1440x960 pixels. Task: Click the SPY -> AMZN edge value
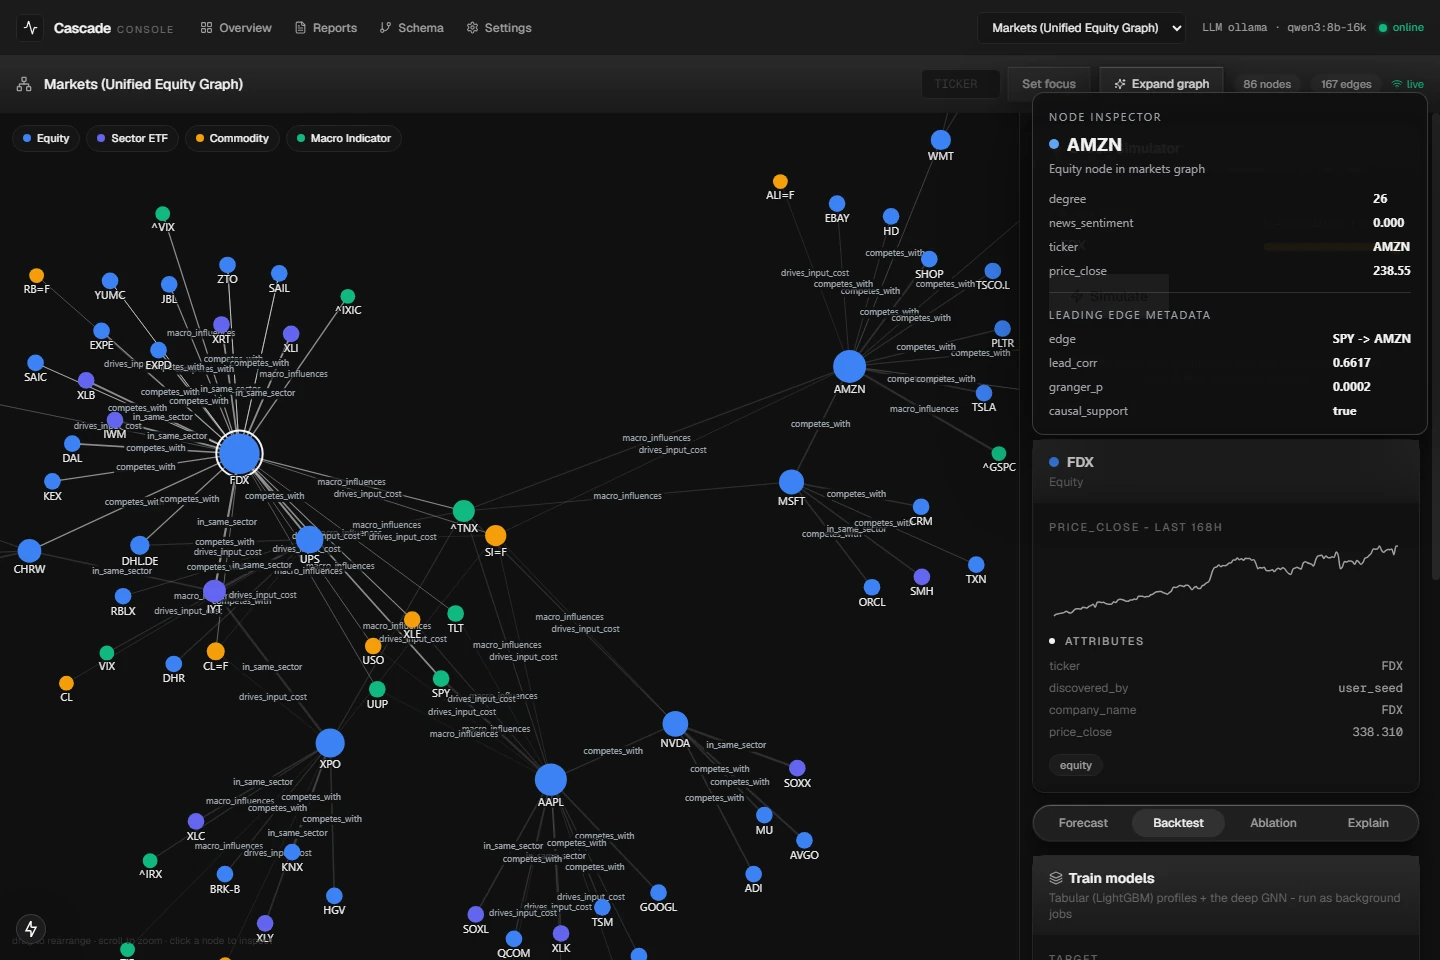coord(1372,339)
